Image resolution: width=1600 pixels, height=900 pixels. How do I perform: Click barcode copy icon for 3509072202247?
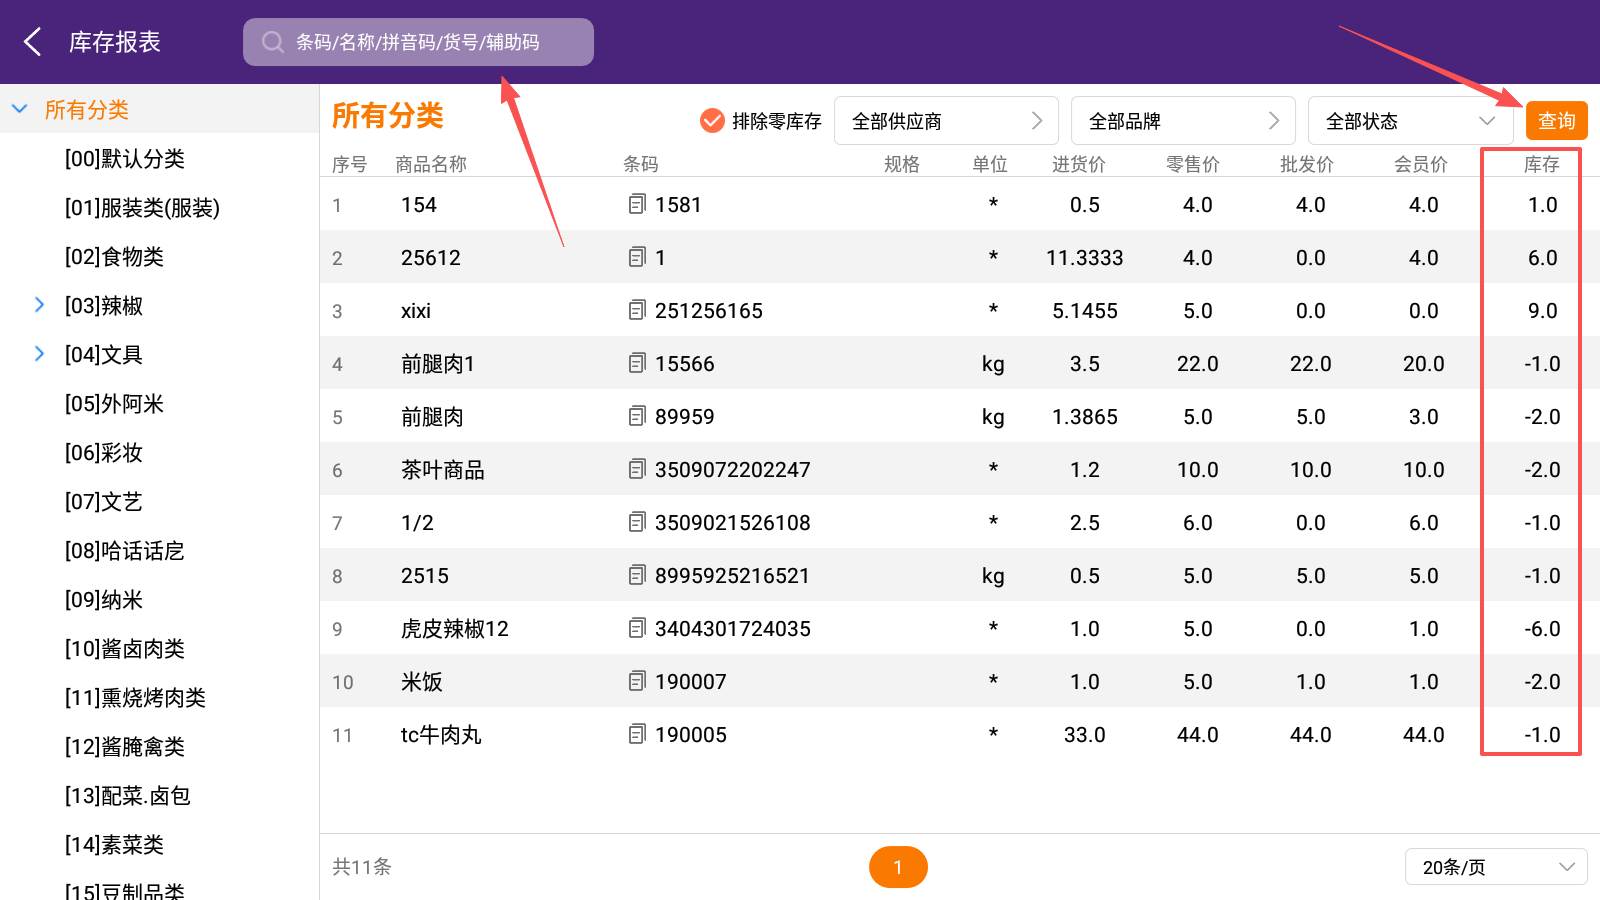point(637,470)
